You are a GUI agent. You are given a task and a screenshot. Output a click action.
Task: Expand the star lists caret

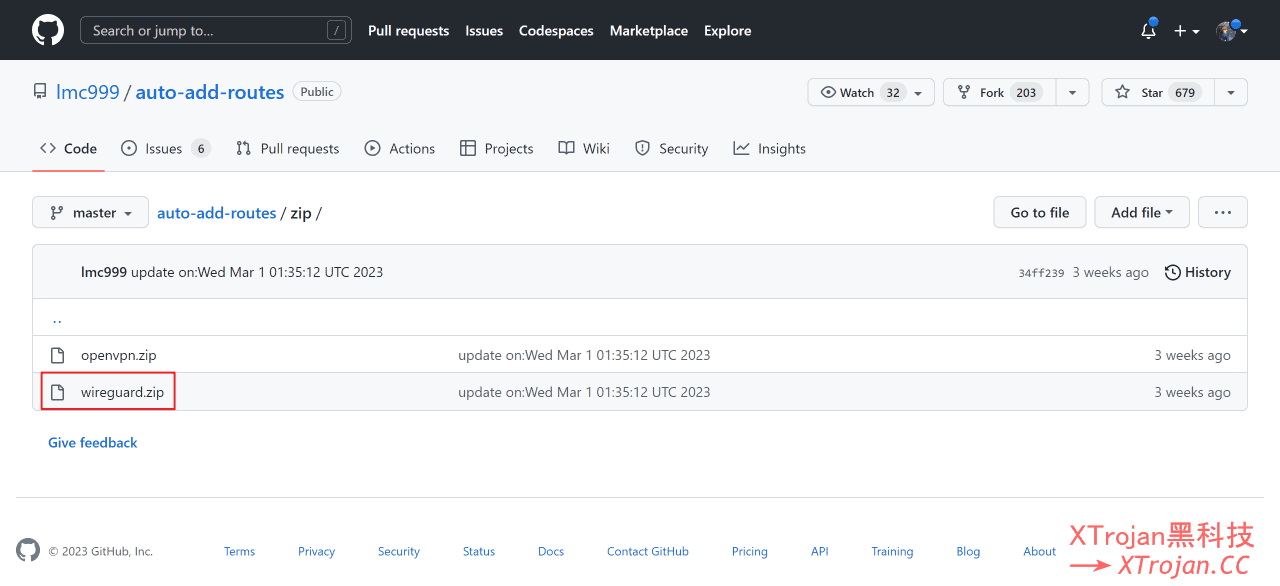pos(1231,92)
